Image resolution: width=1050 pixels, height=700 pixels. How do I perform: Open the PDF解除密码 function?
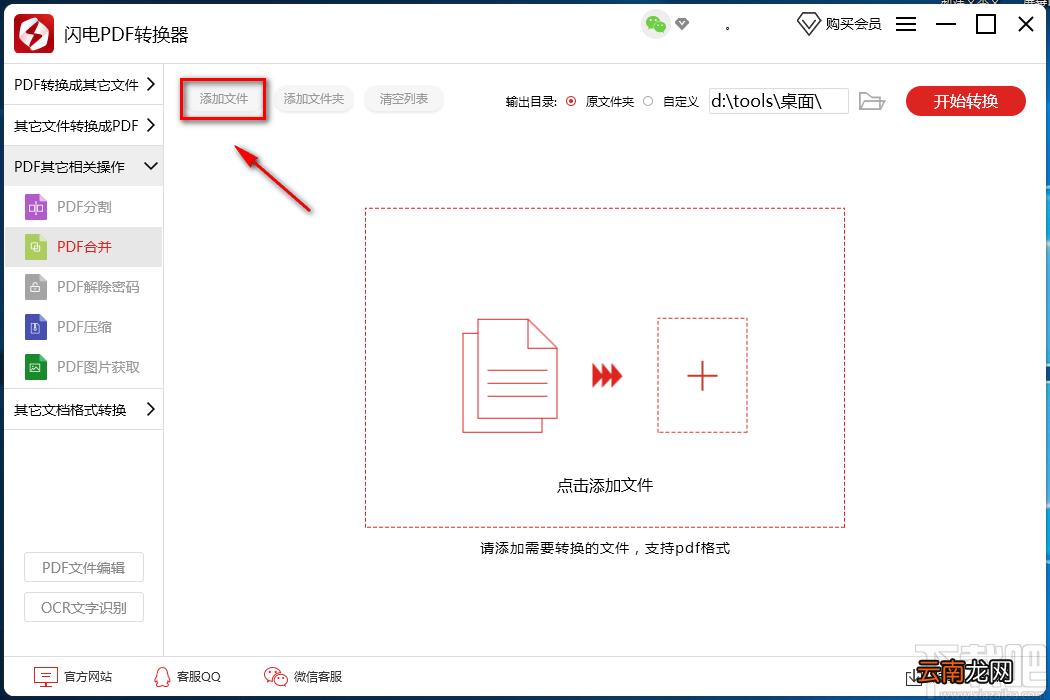coord(84,287)
